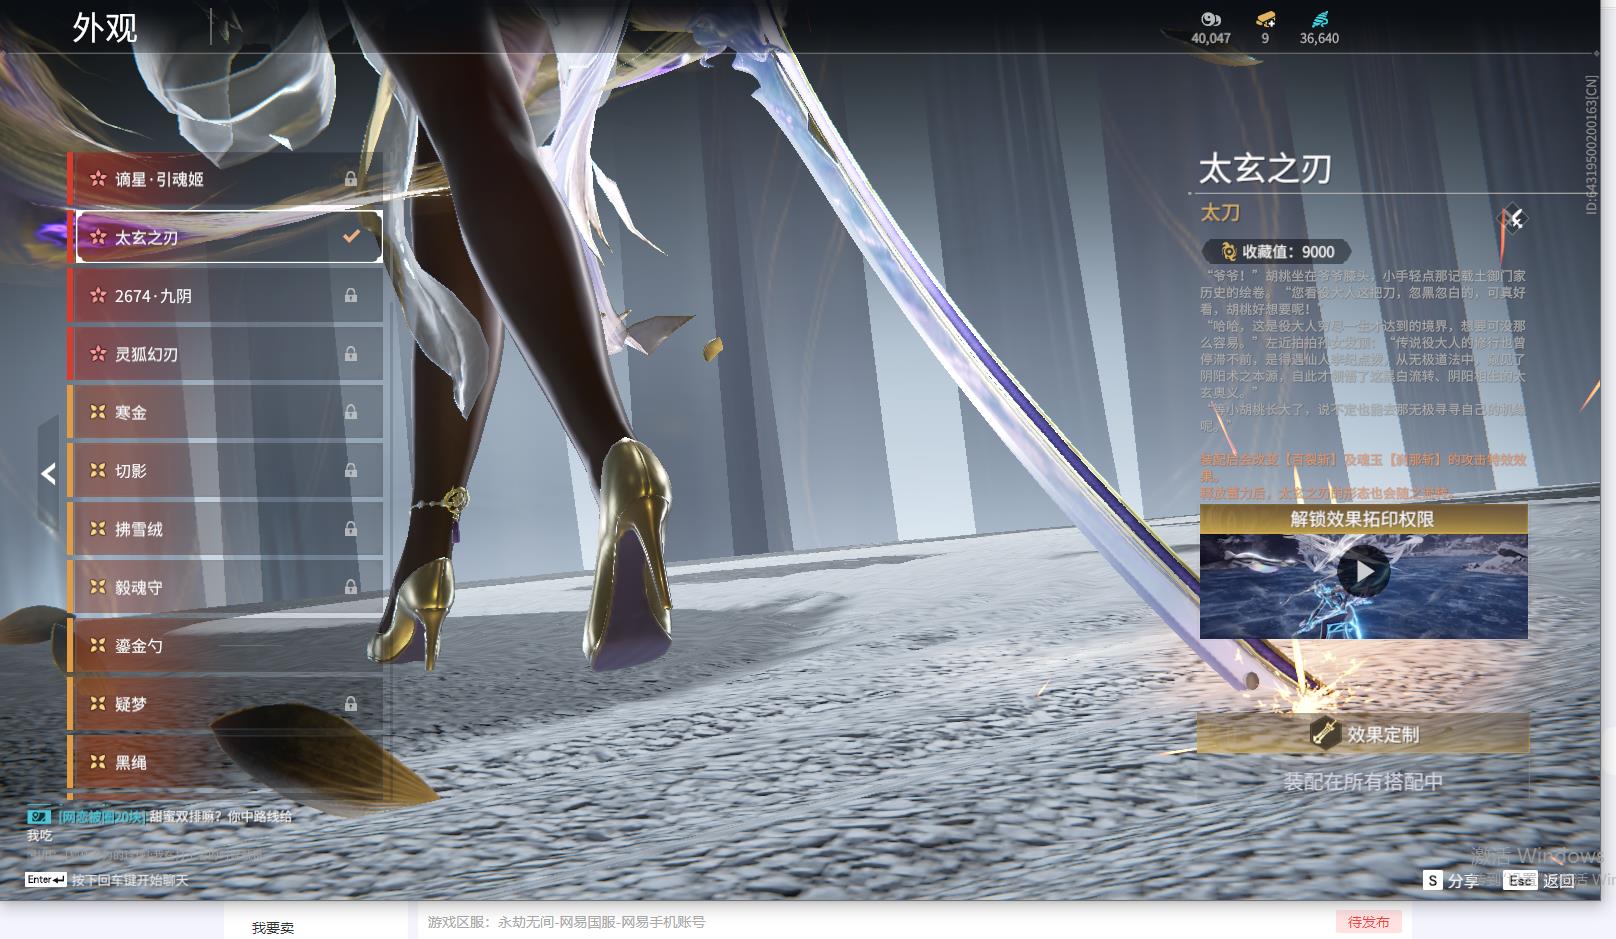The height and width of the screenshot is (939, 1616).
Task: Collapse the skin list with left arrow
Action: click(48, 473)
